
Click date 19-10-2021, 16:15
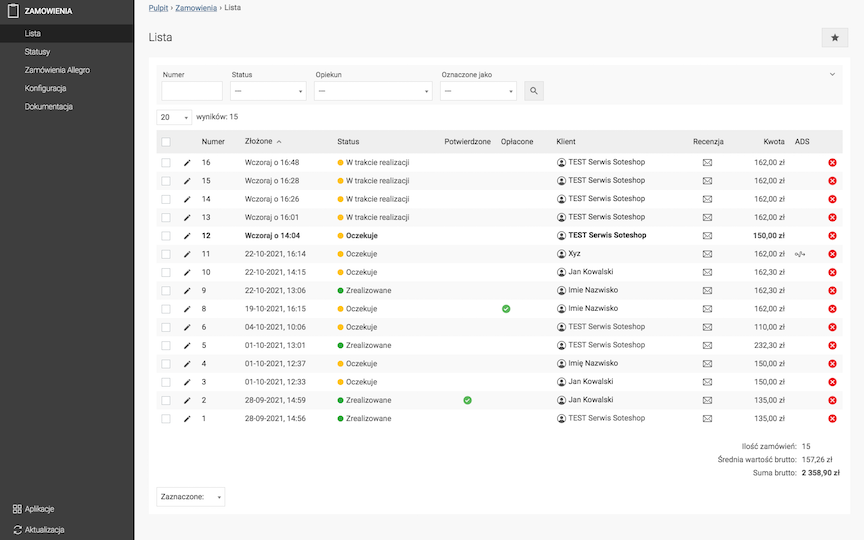pyautogui.click(x=275, y=309)
